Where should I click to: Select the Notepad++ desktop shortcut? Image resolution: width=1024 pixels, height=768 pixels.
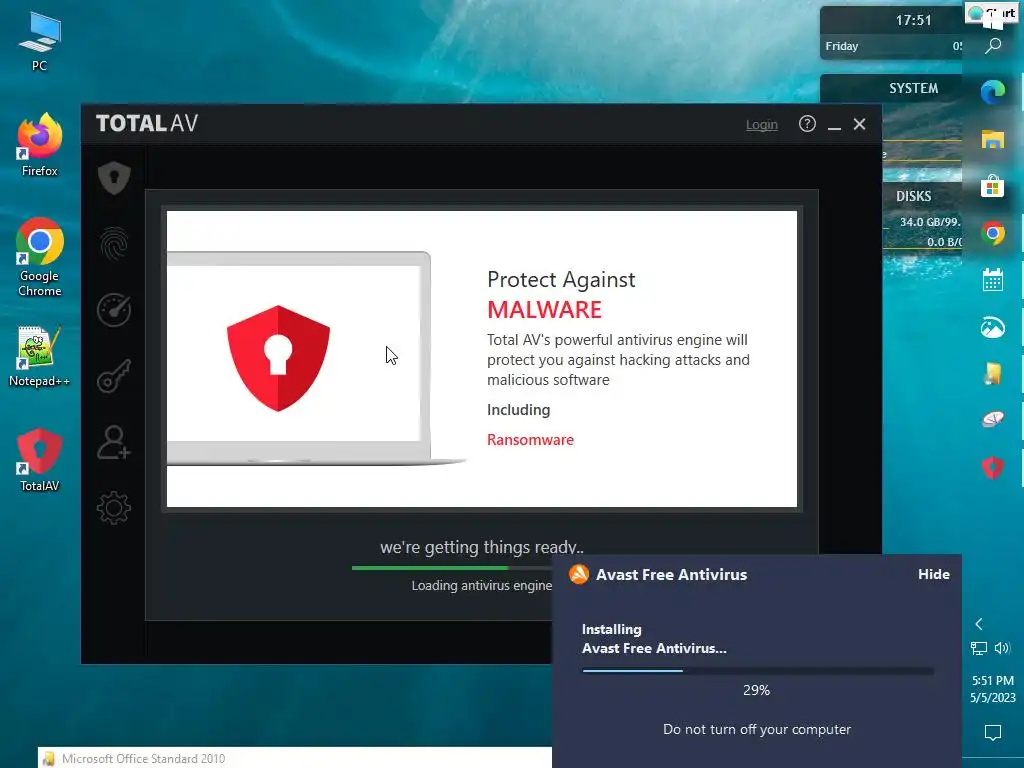[x=39, y=357]
